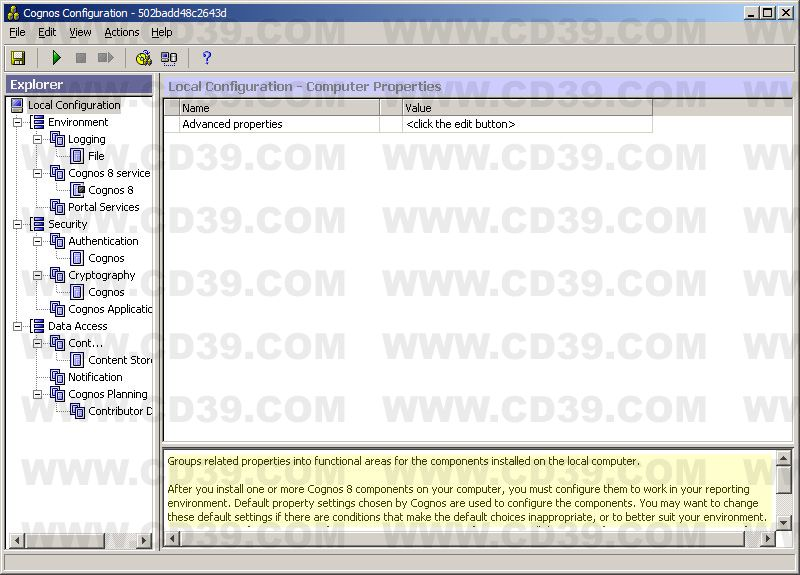The image size is (800, 575).
Task: Open the Edit menu
Action: [x=47, y=32]
